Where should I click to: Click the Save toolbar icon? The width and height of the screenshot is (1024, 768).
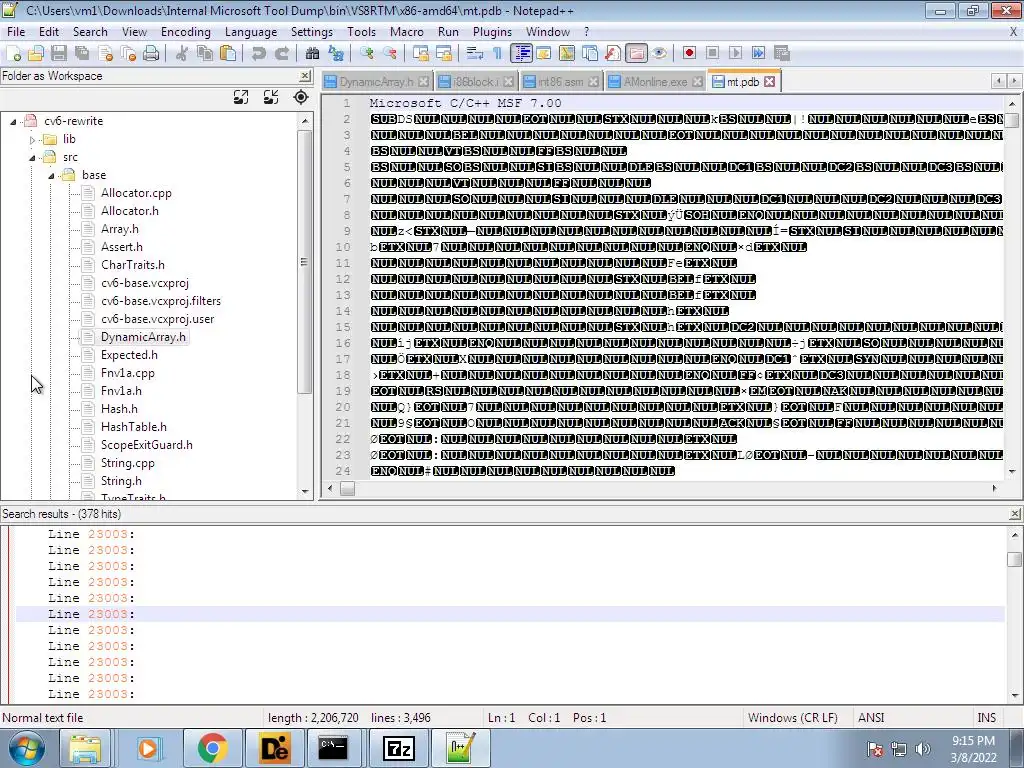(59, 54)
